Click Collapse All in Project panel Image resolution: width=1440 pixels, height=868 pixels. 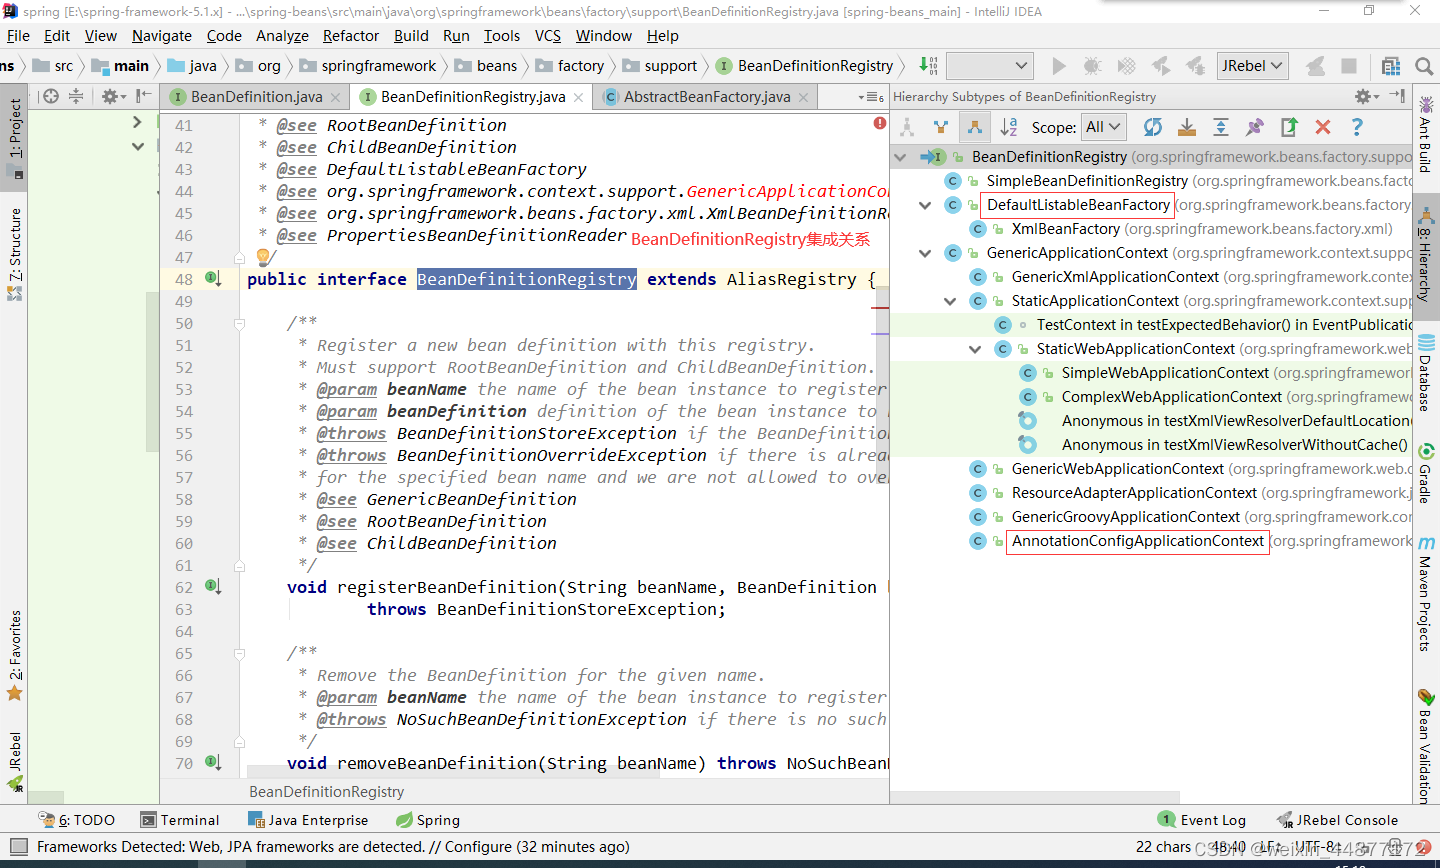coord(76,97)
